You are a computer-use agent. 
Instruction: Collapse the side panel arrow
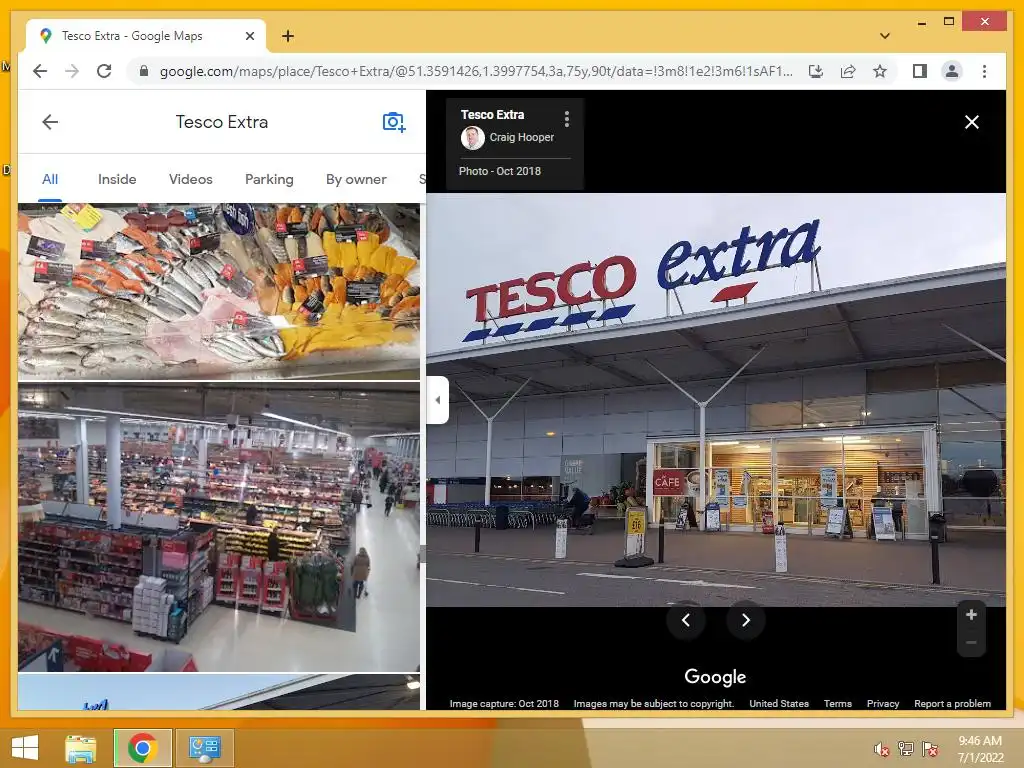pyautogui.click(x=438, y=400)
